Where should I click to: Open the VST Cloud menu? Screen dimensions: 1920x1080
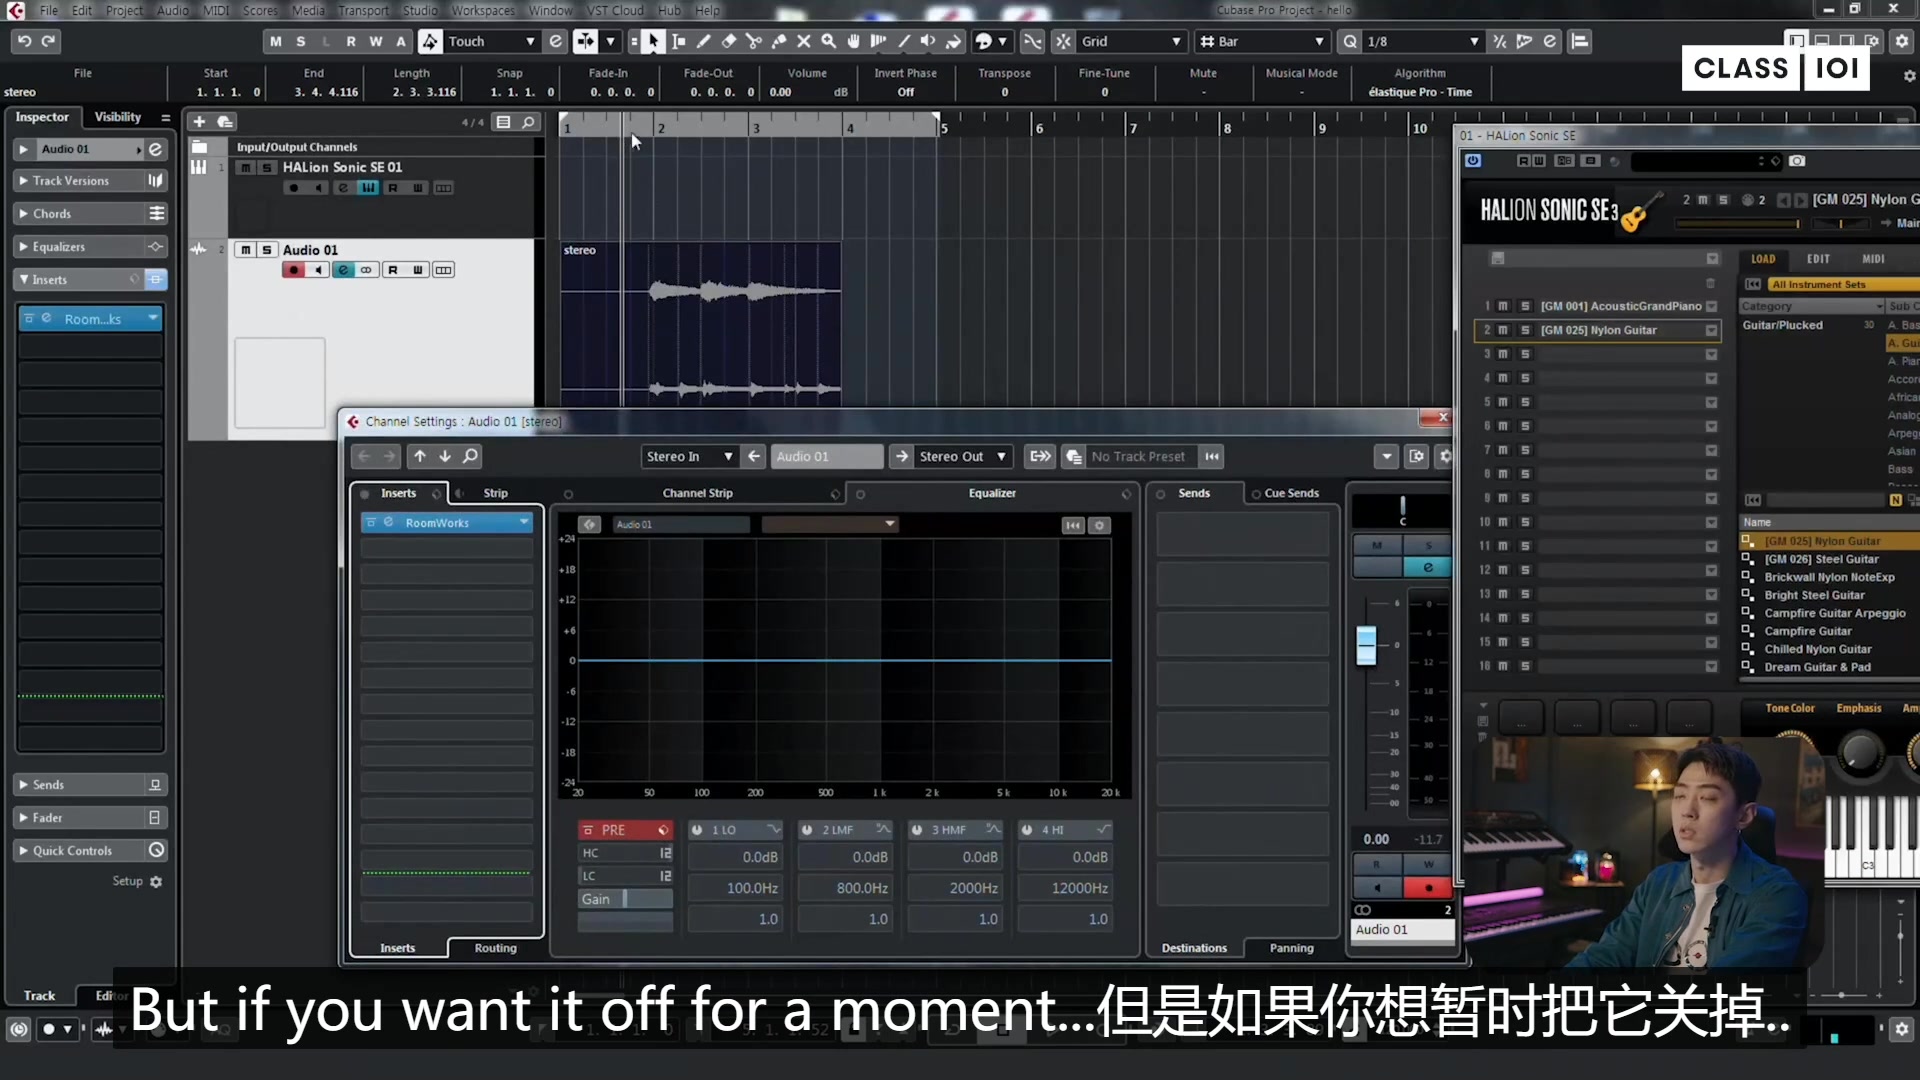615,10
